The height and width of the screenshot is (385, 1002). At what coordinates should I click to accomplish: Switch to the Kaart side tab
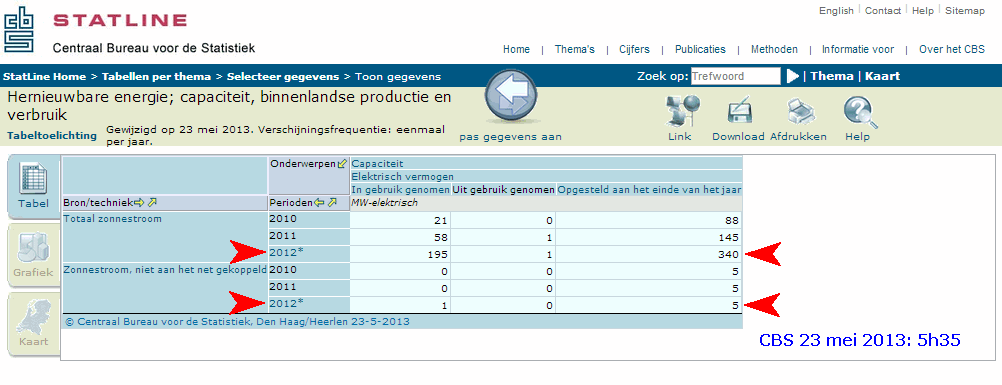click(x=32, y=324)
